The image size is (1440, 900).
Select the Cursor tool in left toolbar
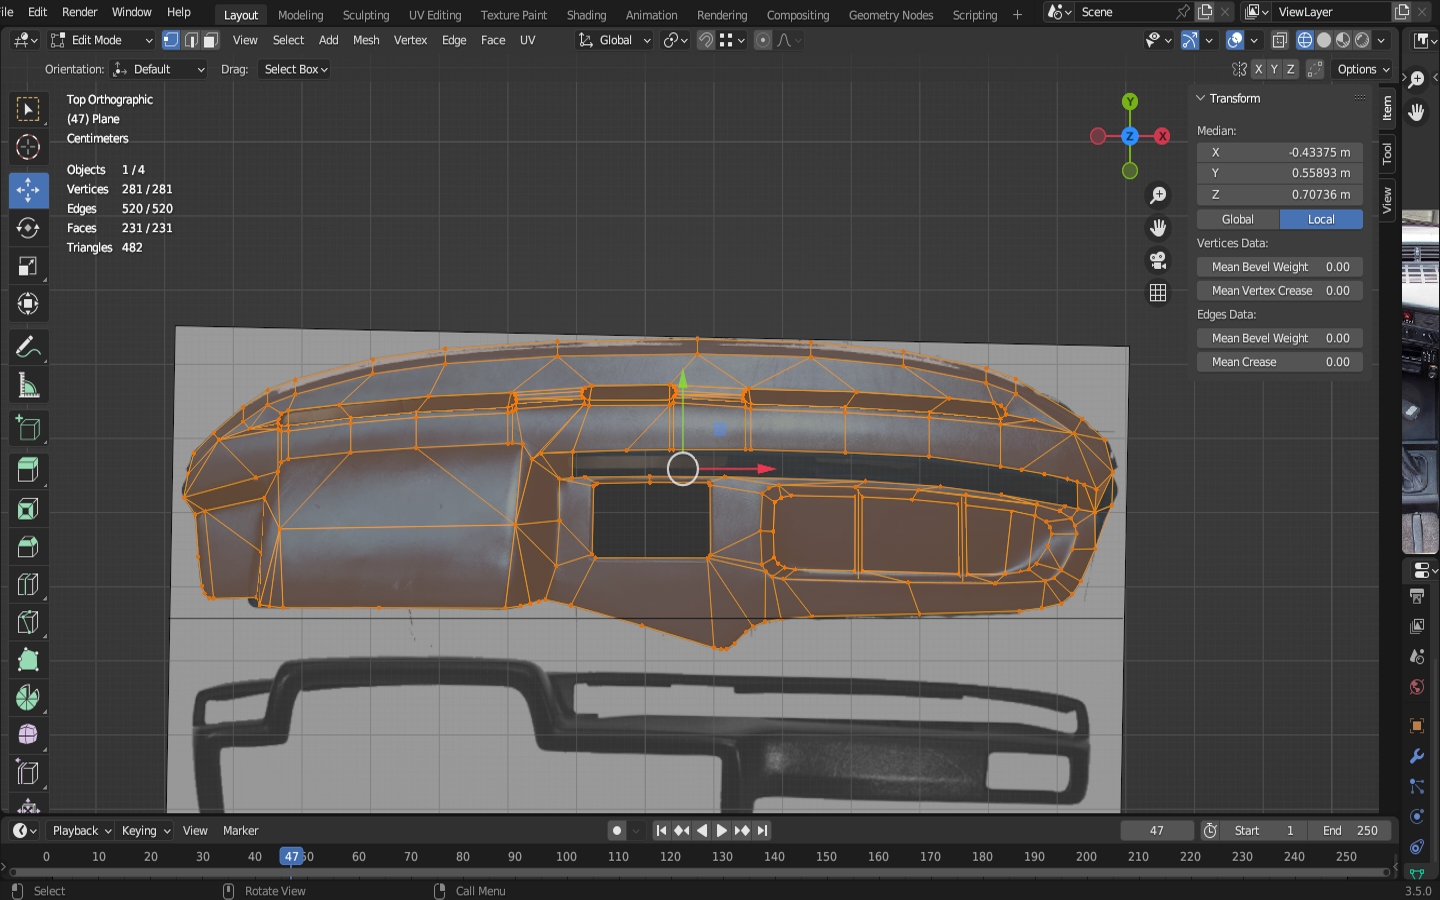pos(28,147)
